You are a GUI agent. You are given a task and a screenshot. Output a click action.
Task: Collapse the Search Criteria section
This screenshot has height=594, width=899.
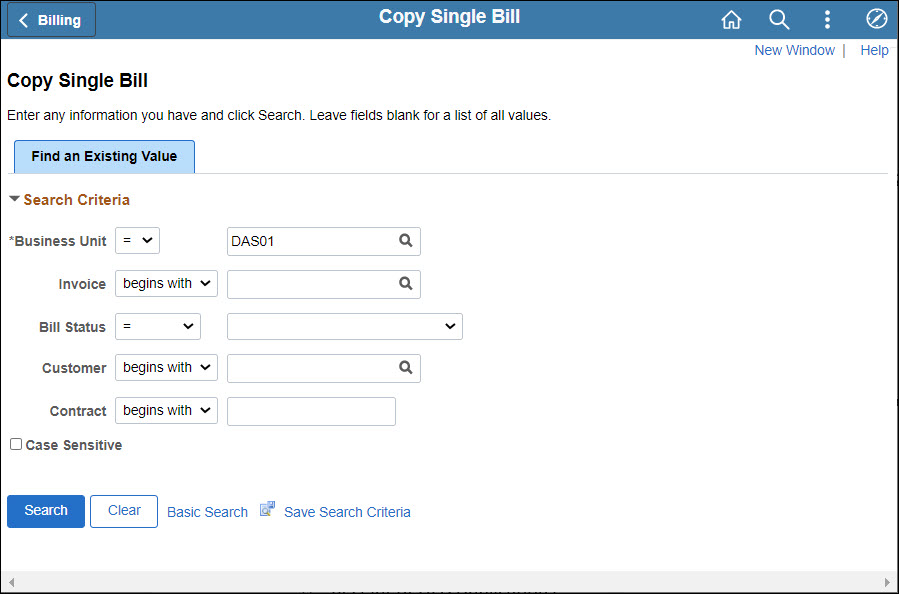15,199
